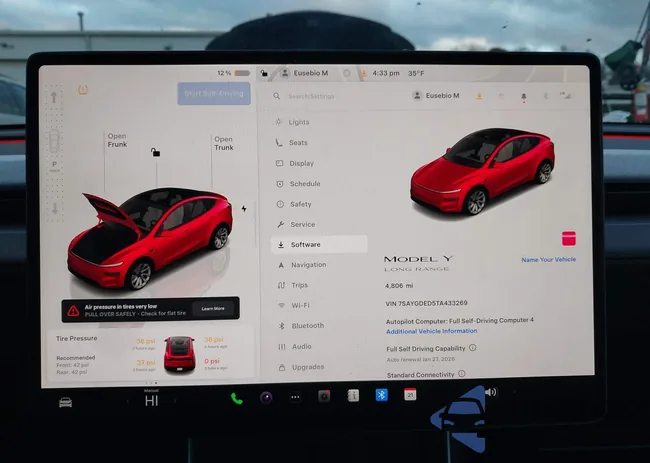Screen dimensions: 650x463
Task: Tap the phone icon in bottom bar
Action: tap(237, 397)
